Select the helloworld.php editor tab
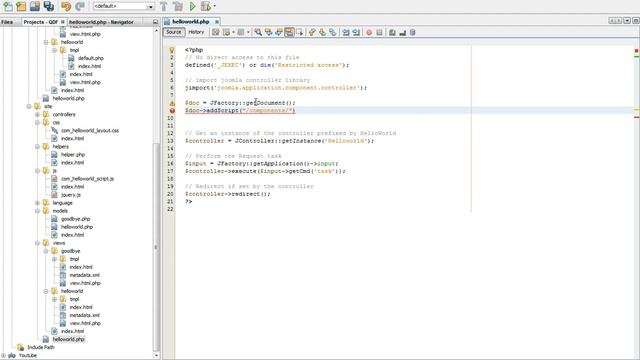 click(x=190, y=22)
